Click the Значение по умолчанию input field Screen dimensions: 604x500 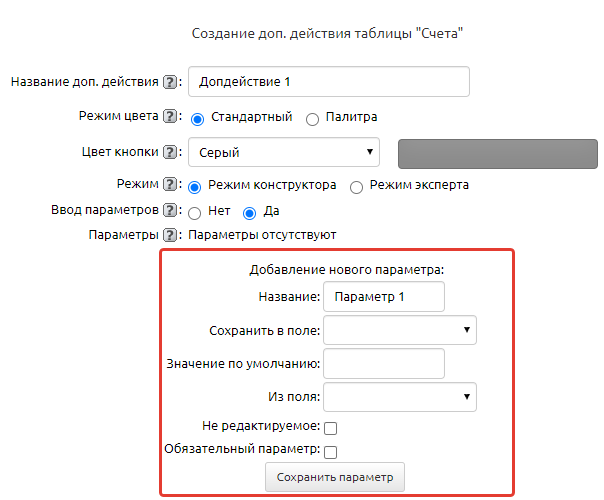pos(384,364)
